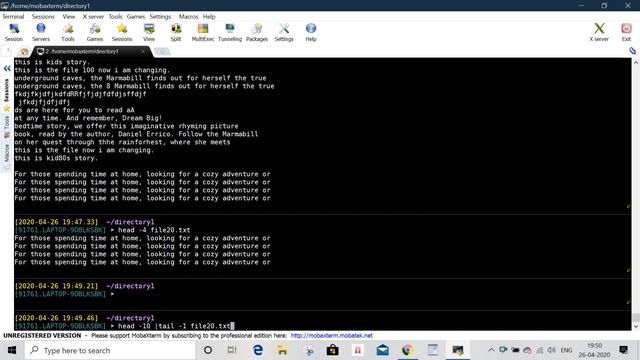Open the mobaxterm.mobatek.net link
640x360 pixels.
[331, 336]
